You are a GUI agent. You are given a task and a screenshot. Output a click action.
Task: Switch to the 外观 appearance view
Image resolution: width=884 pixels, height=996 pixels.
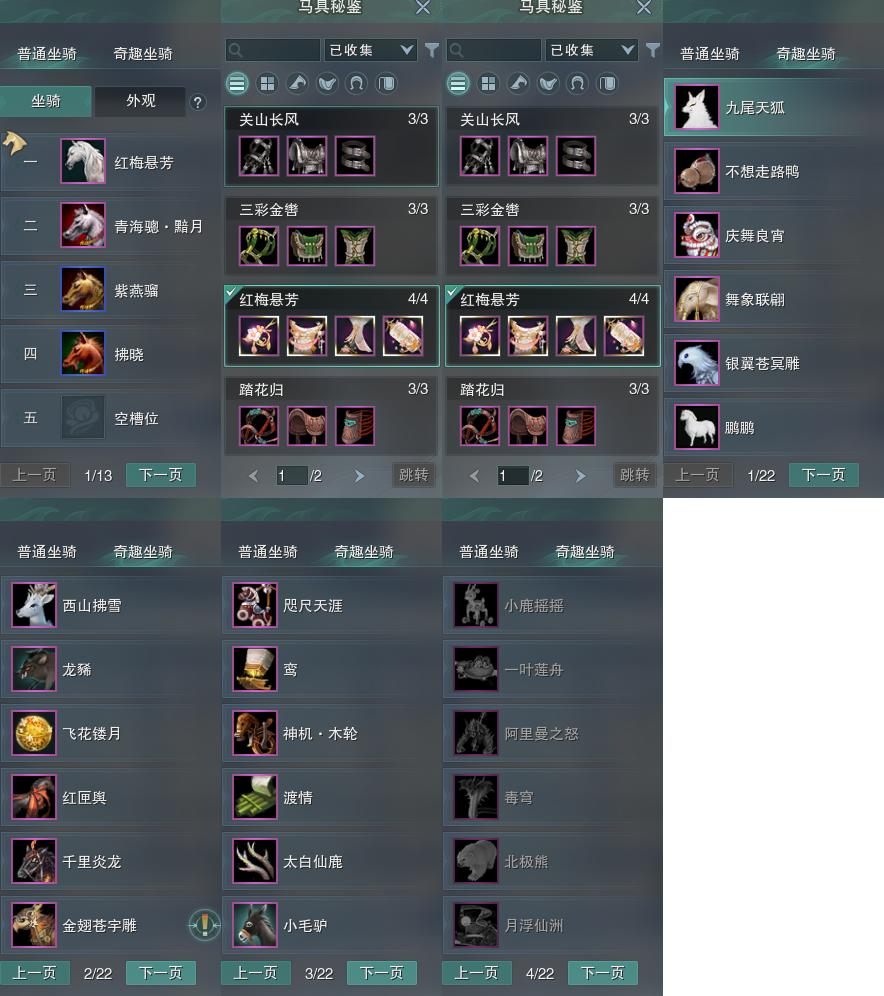(x=140, y=101)
